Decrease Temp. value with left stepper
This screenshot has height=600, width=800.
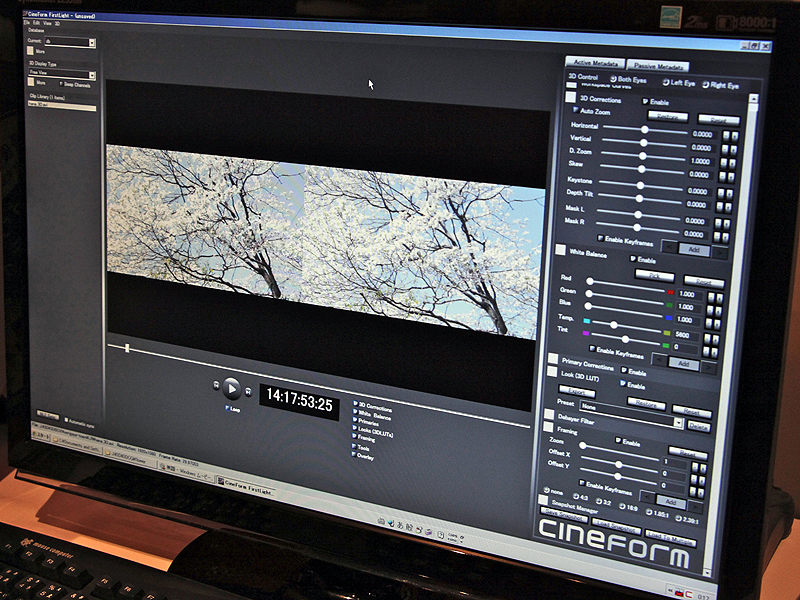tap(707, 338)
